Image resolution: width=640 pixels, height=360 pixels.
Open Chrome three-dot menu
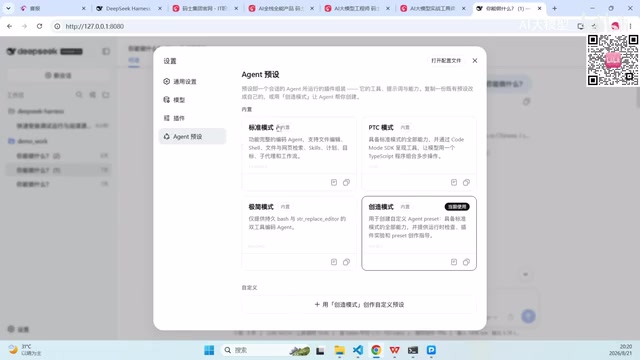630,26
